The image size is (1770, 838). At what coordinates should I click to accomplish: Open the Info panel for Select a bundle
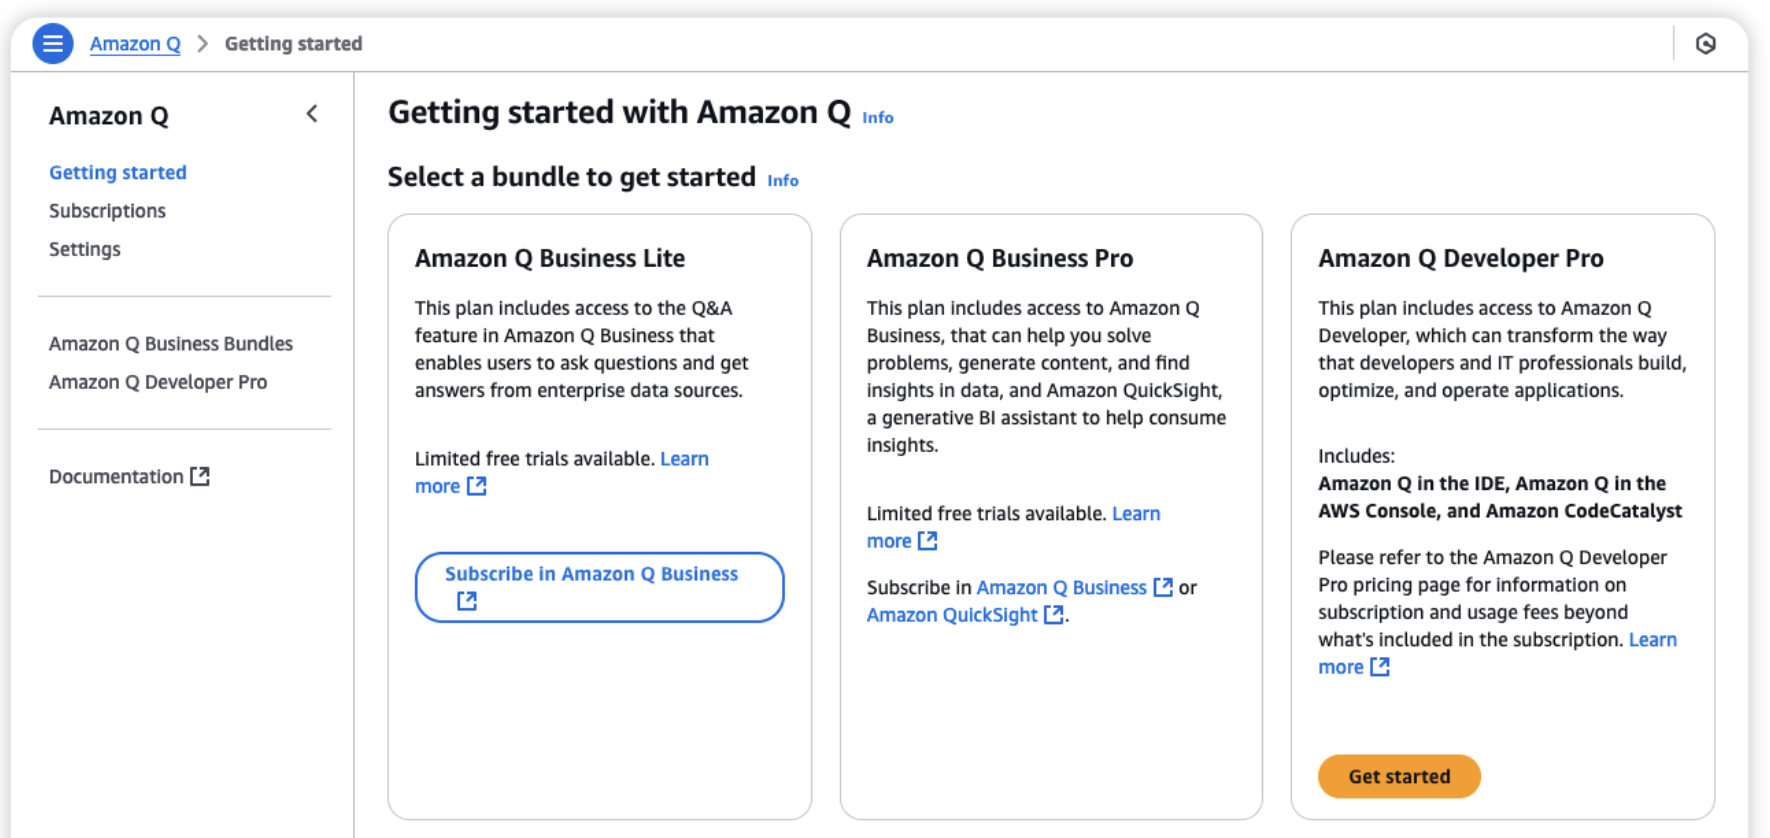[782, 180]
